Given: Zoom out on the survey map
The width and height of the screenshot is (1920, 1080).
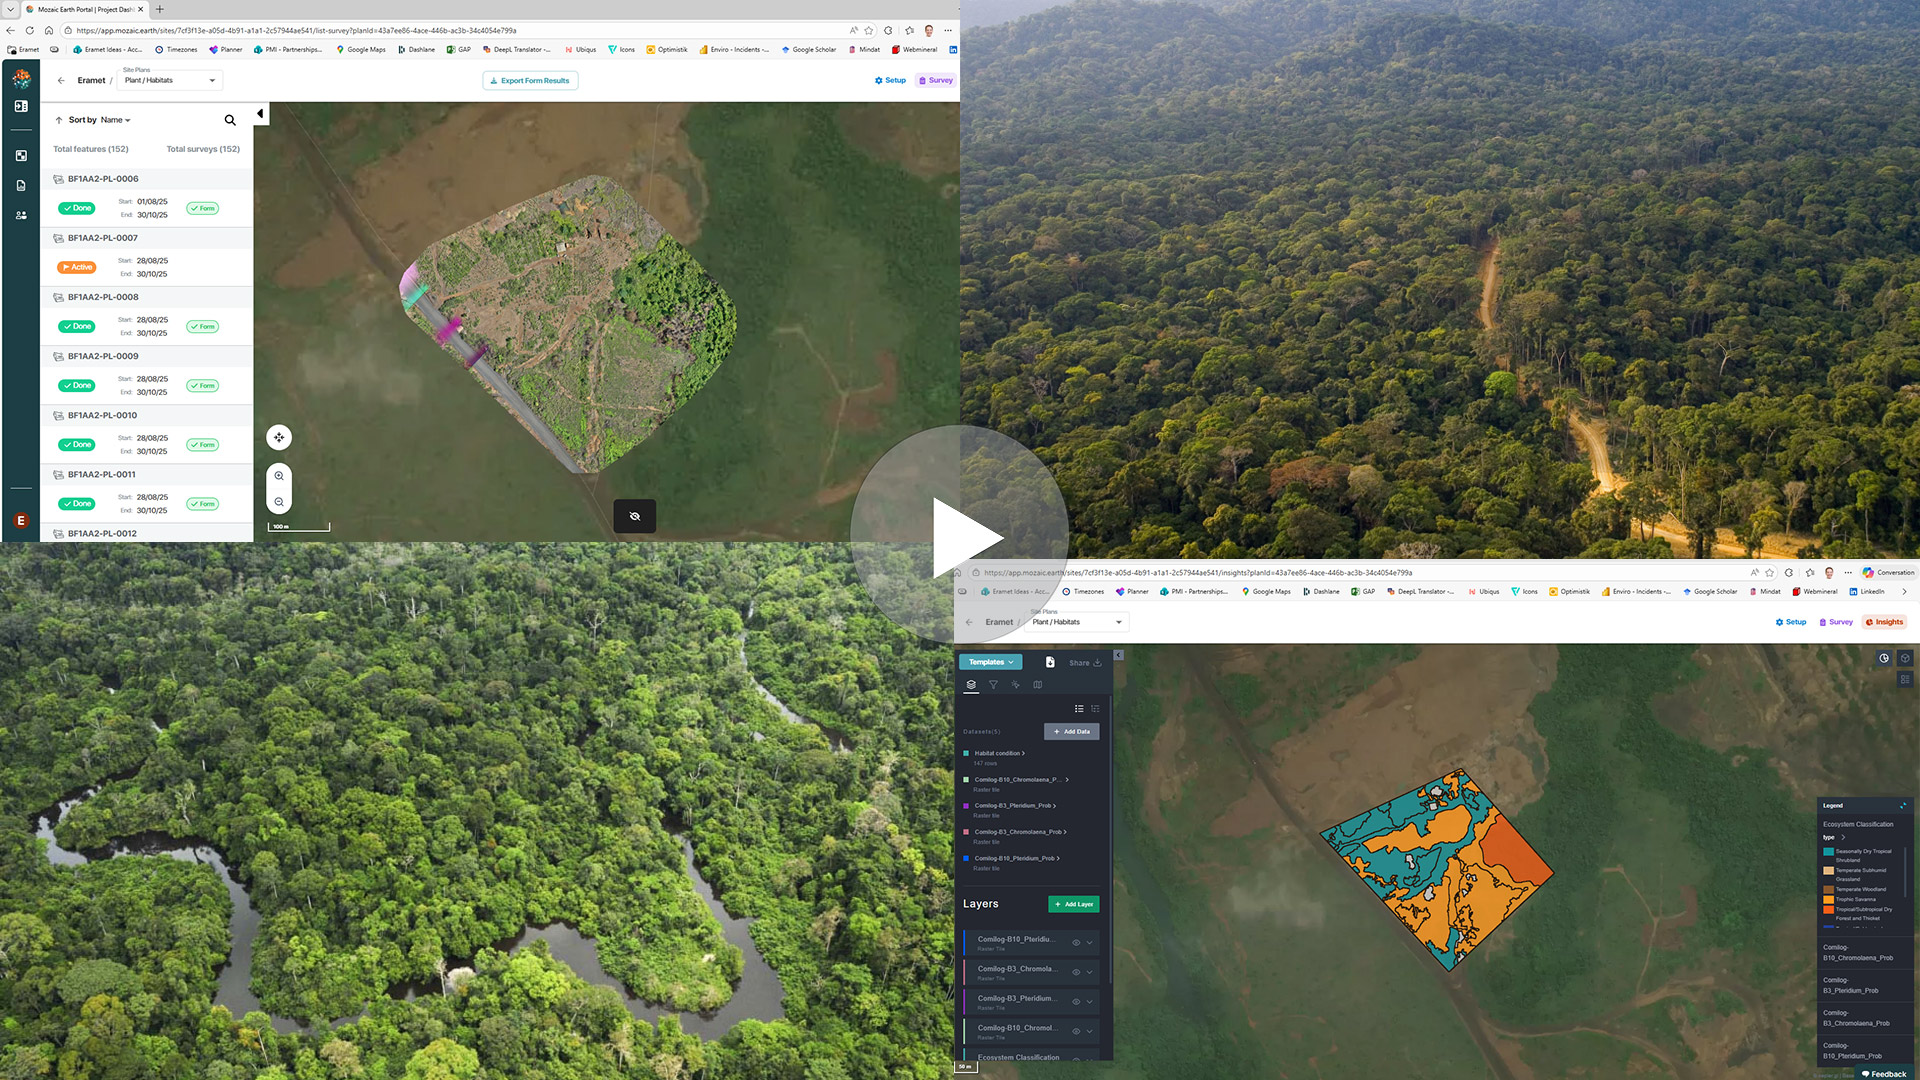Looking at the screenshot, I should (x=279, y=502).
